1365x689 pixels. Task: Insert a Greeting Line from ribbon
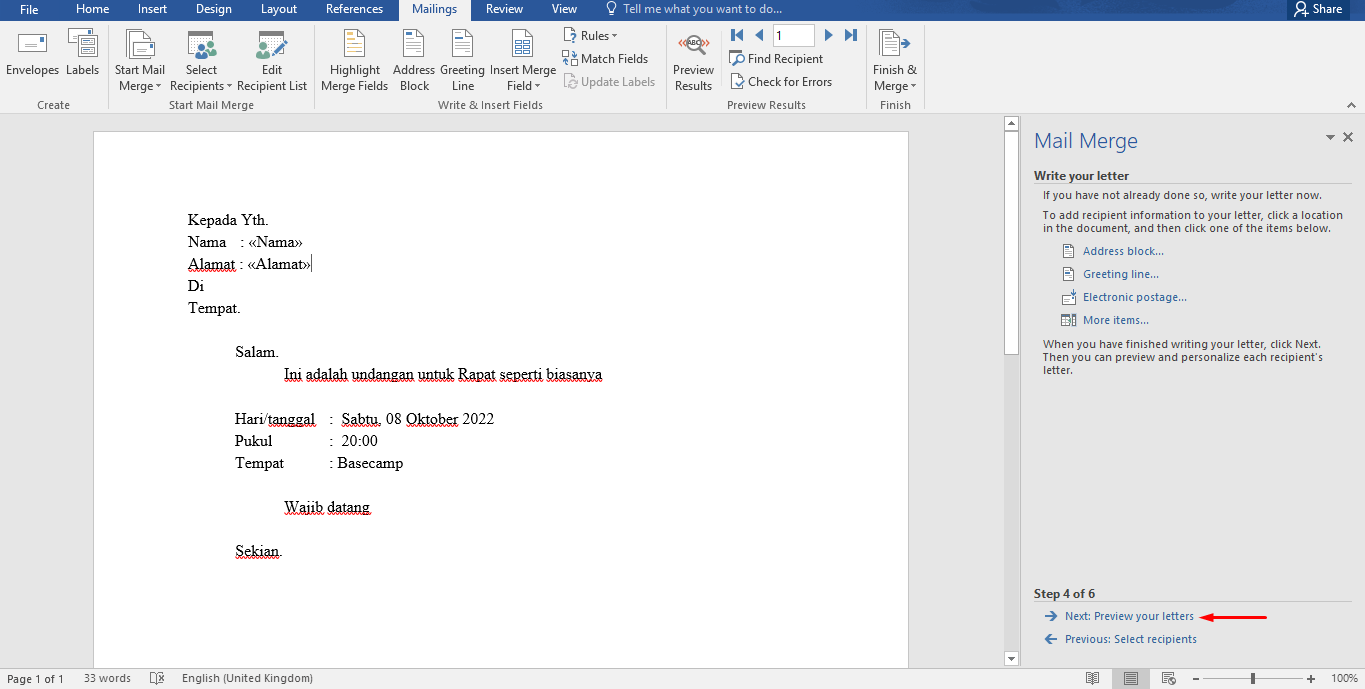pyautogui.click(x=462, y=61)
